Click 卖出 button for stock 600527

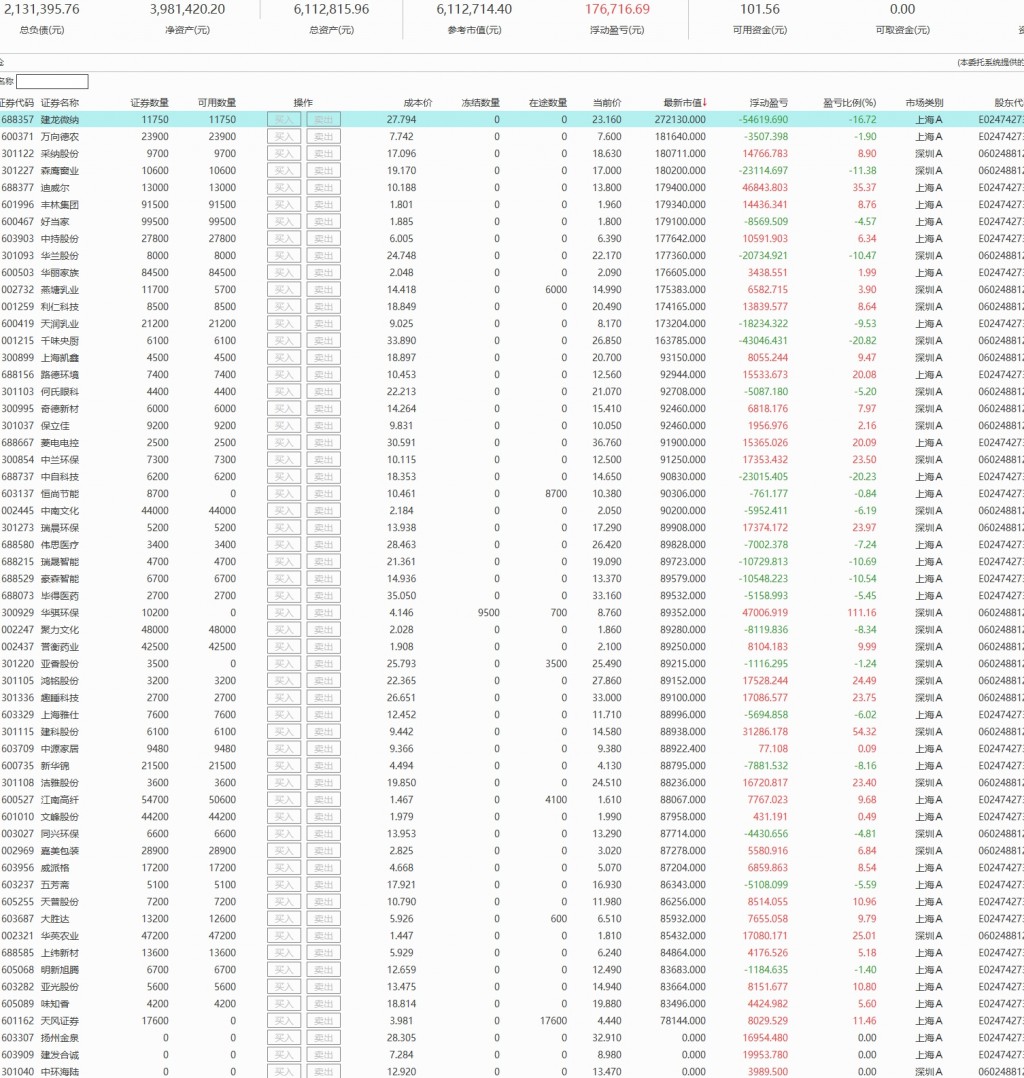(323, 800)
